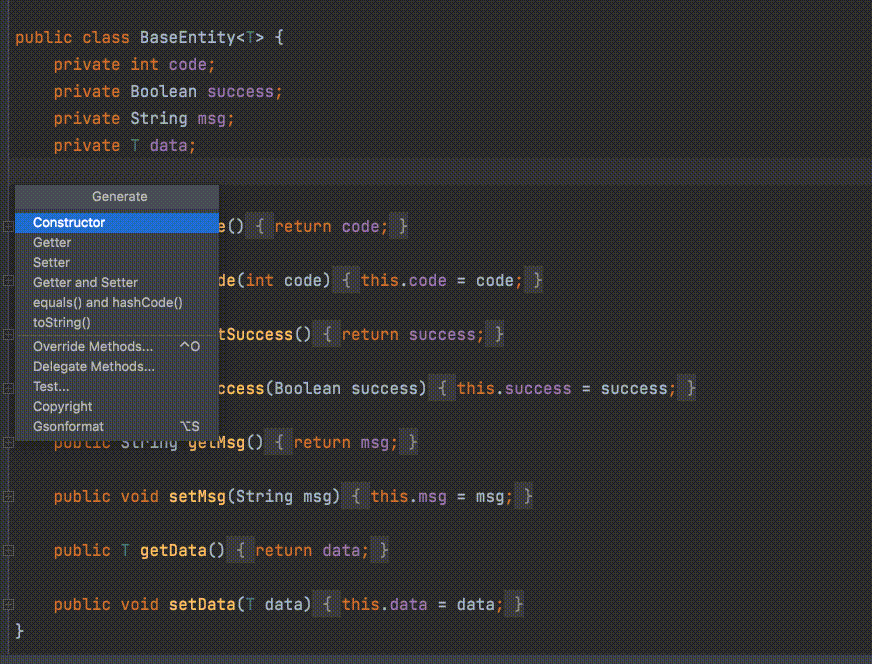This screenshot has width=872, height=664.
Task: Collapse the setCode method fold marker
Action: click(x=8, y=280)
